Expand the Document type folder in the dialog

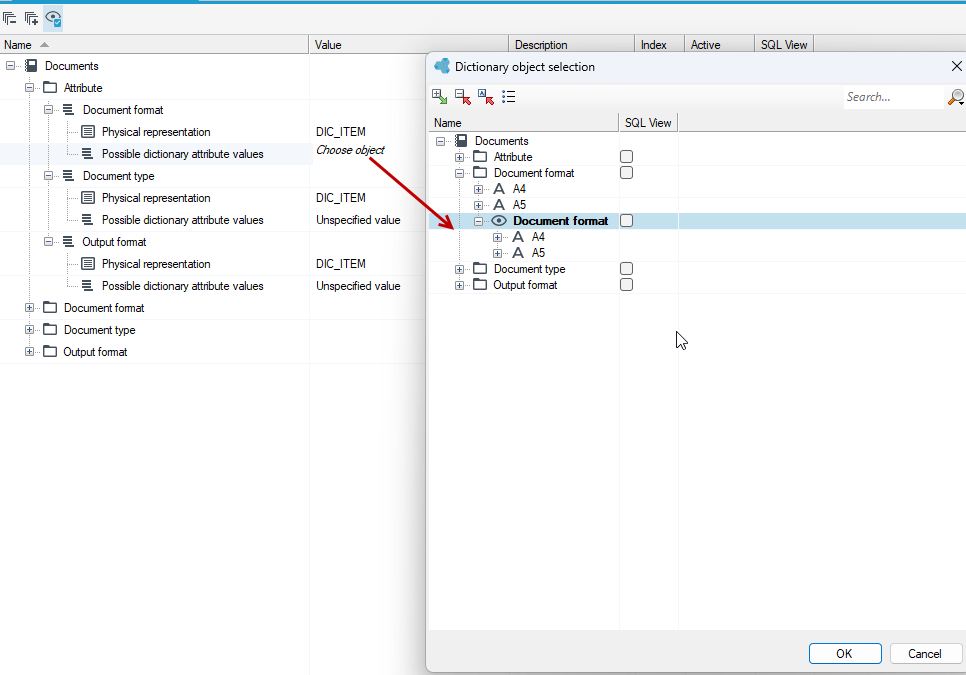pos(460,270)
